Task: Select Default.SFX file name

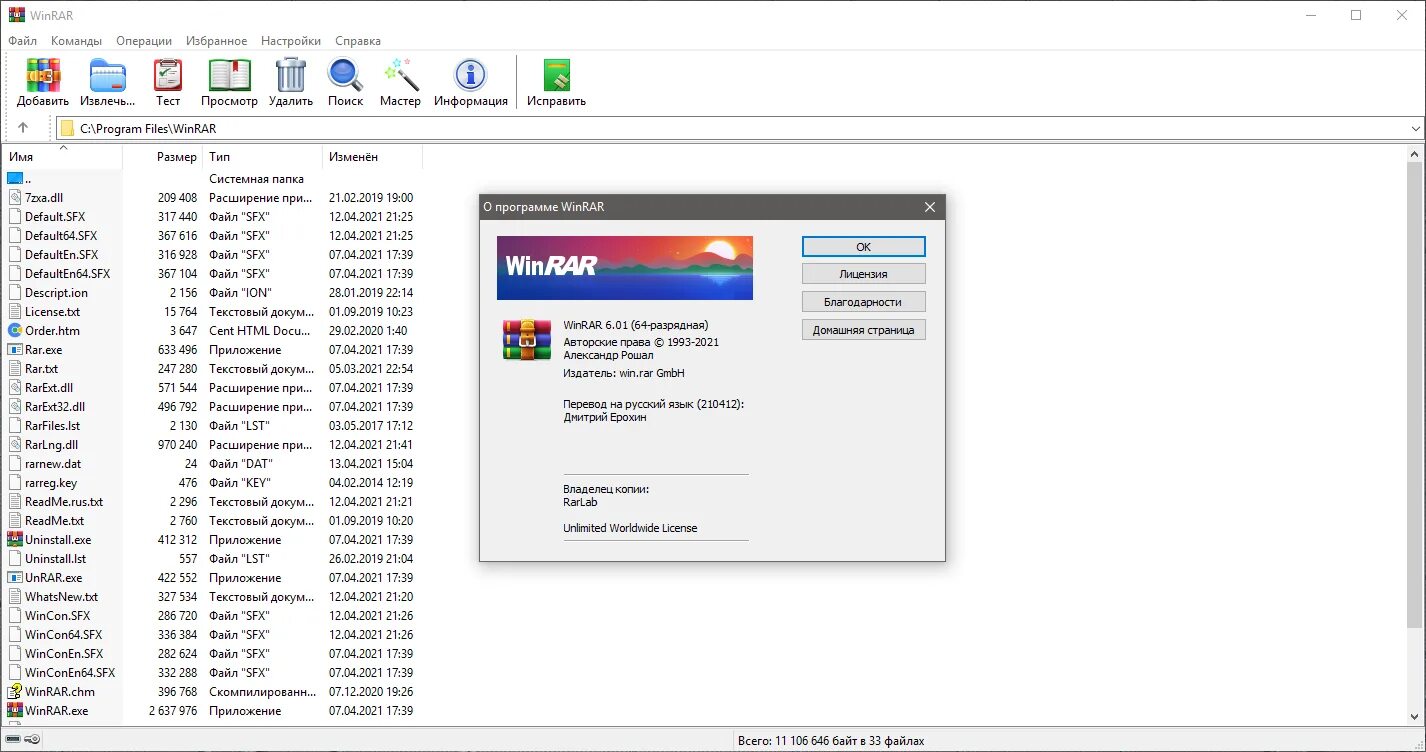Action: (55, 217)
